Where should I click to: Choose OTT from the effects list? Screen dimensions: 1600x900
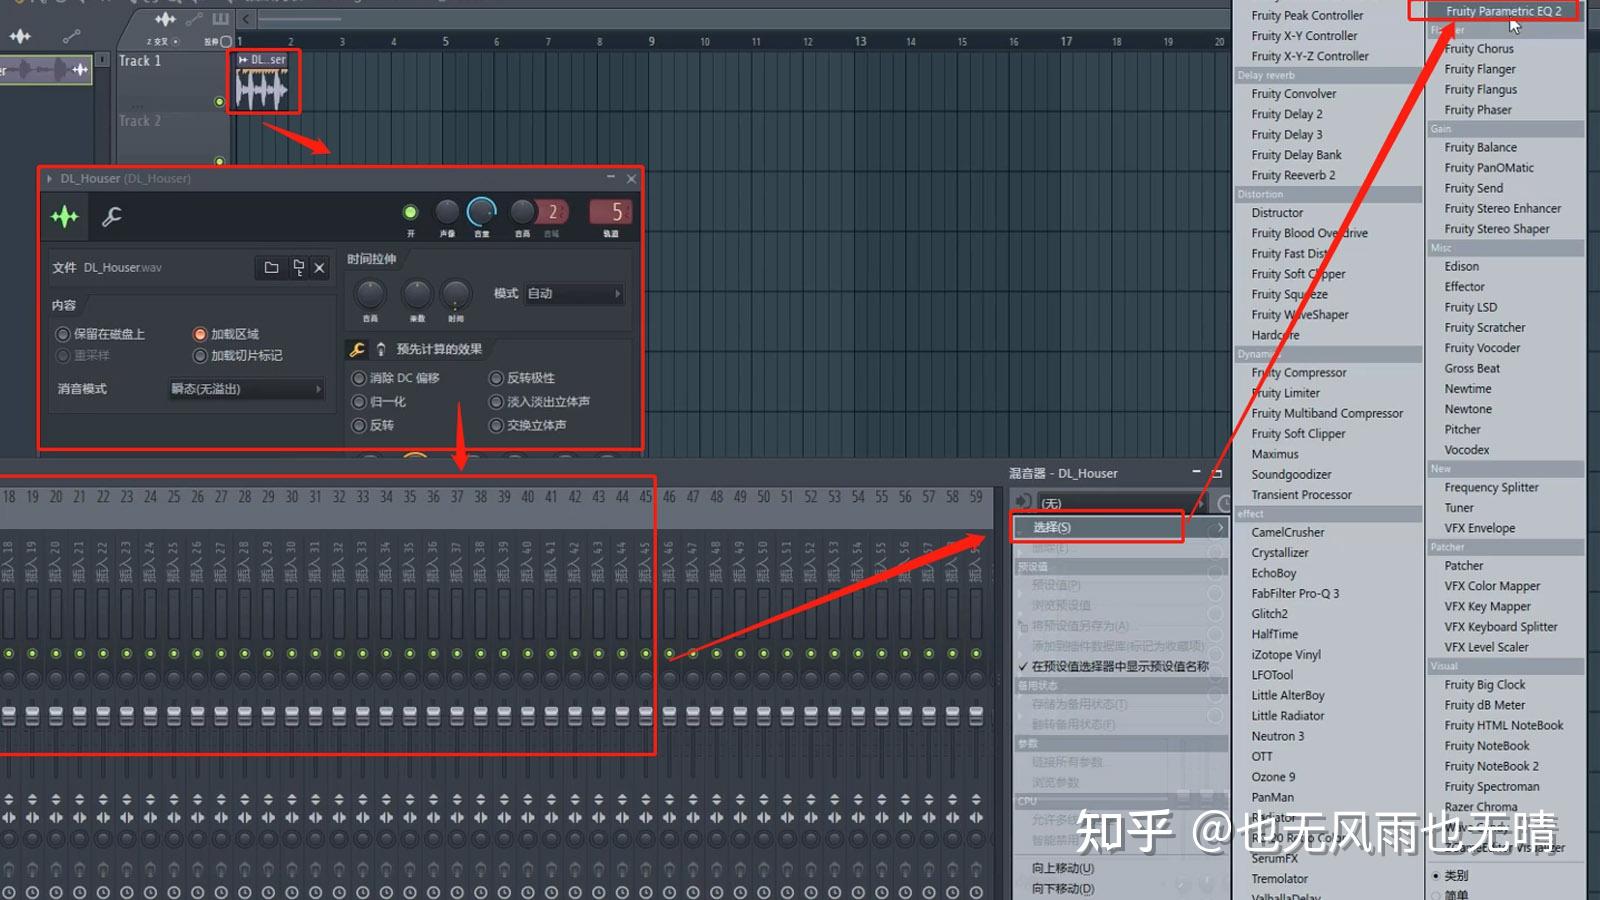(x=1263, y=756)
